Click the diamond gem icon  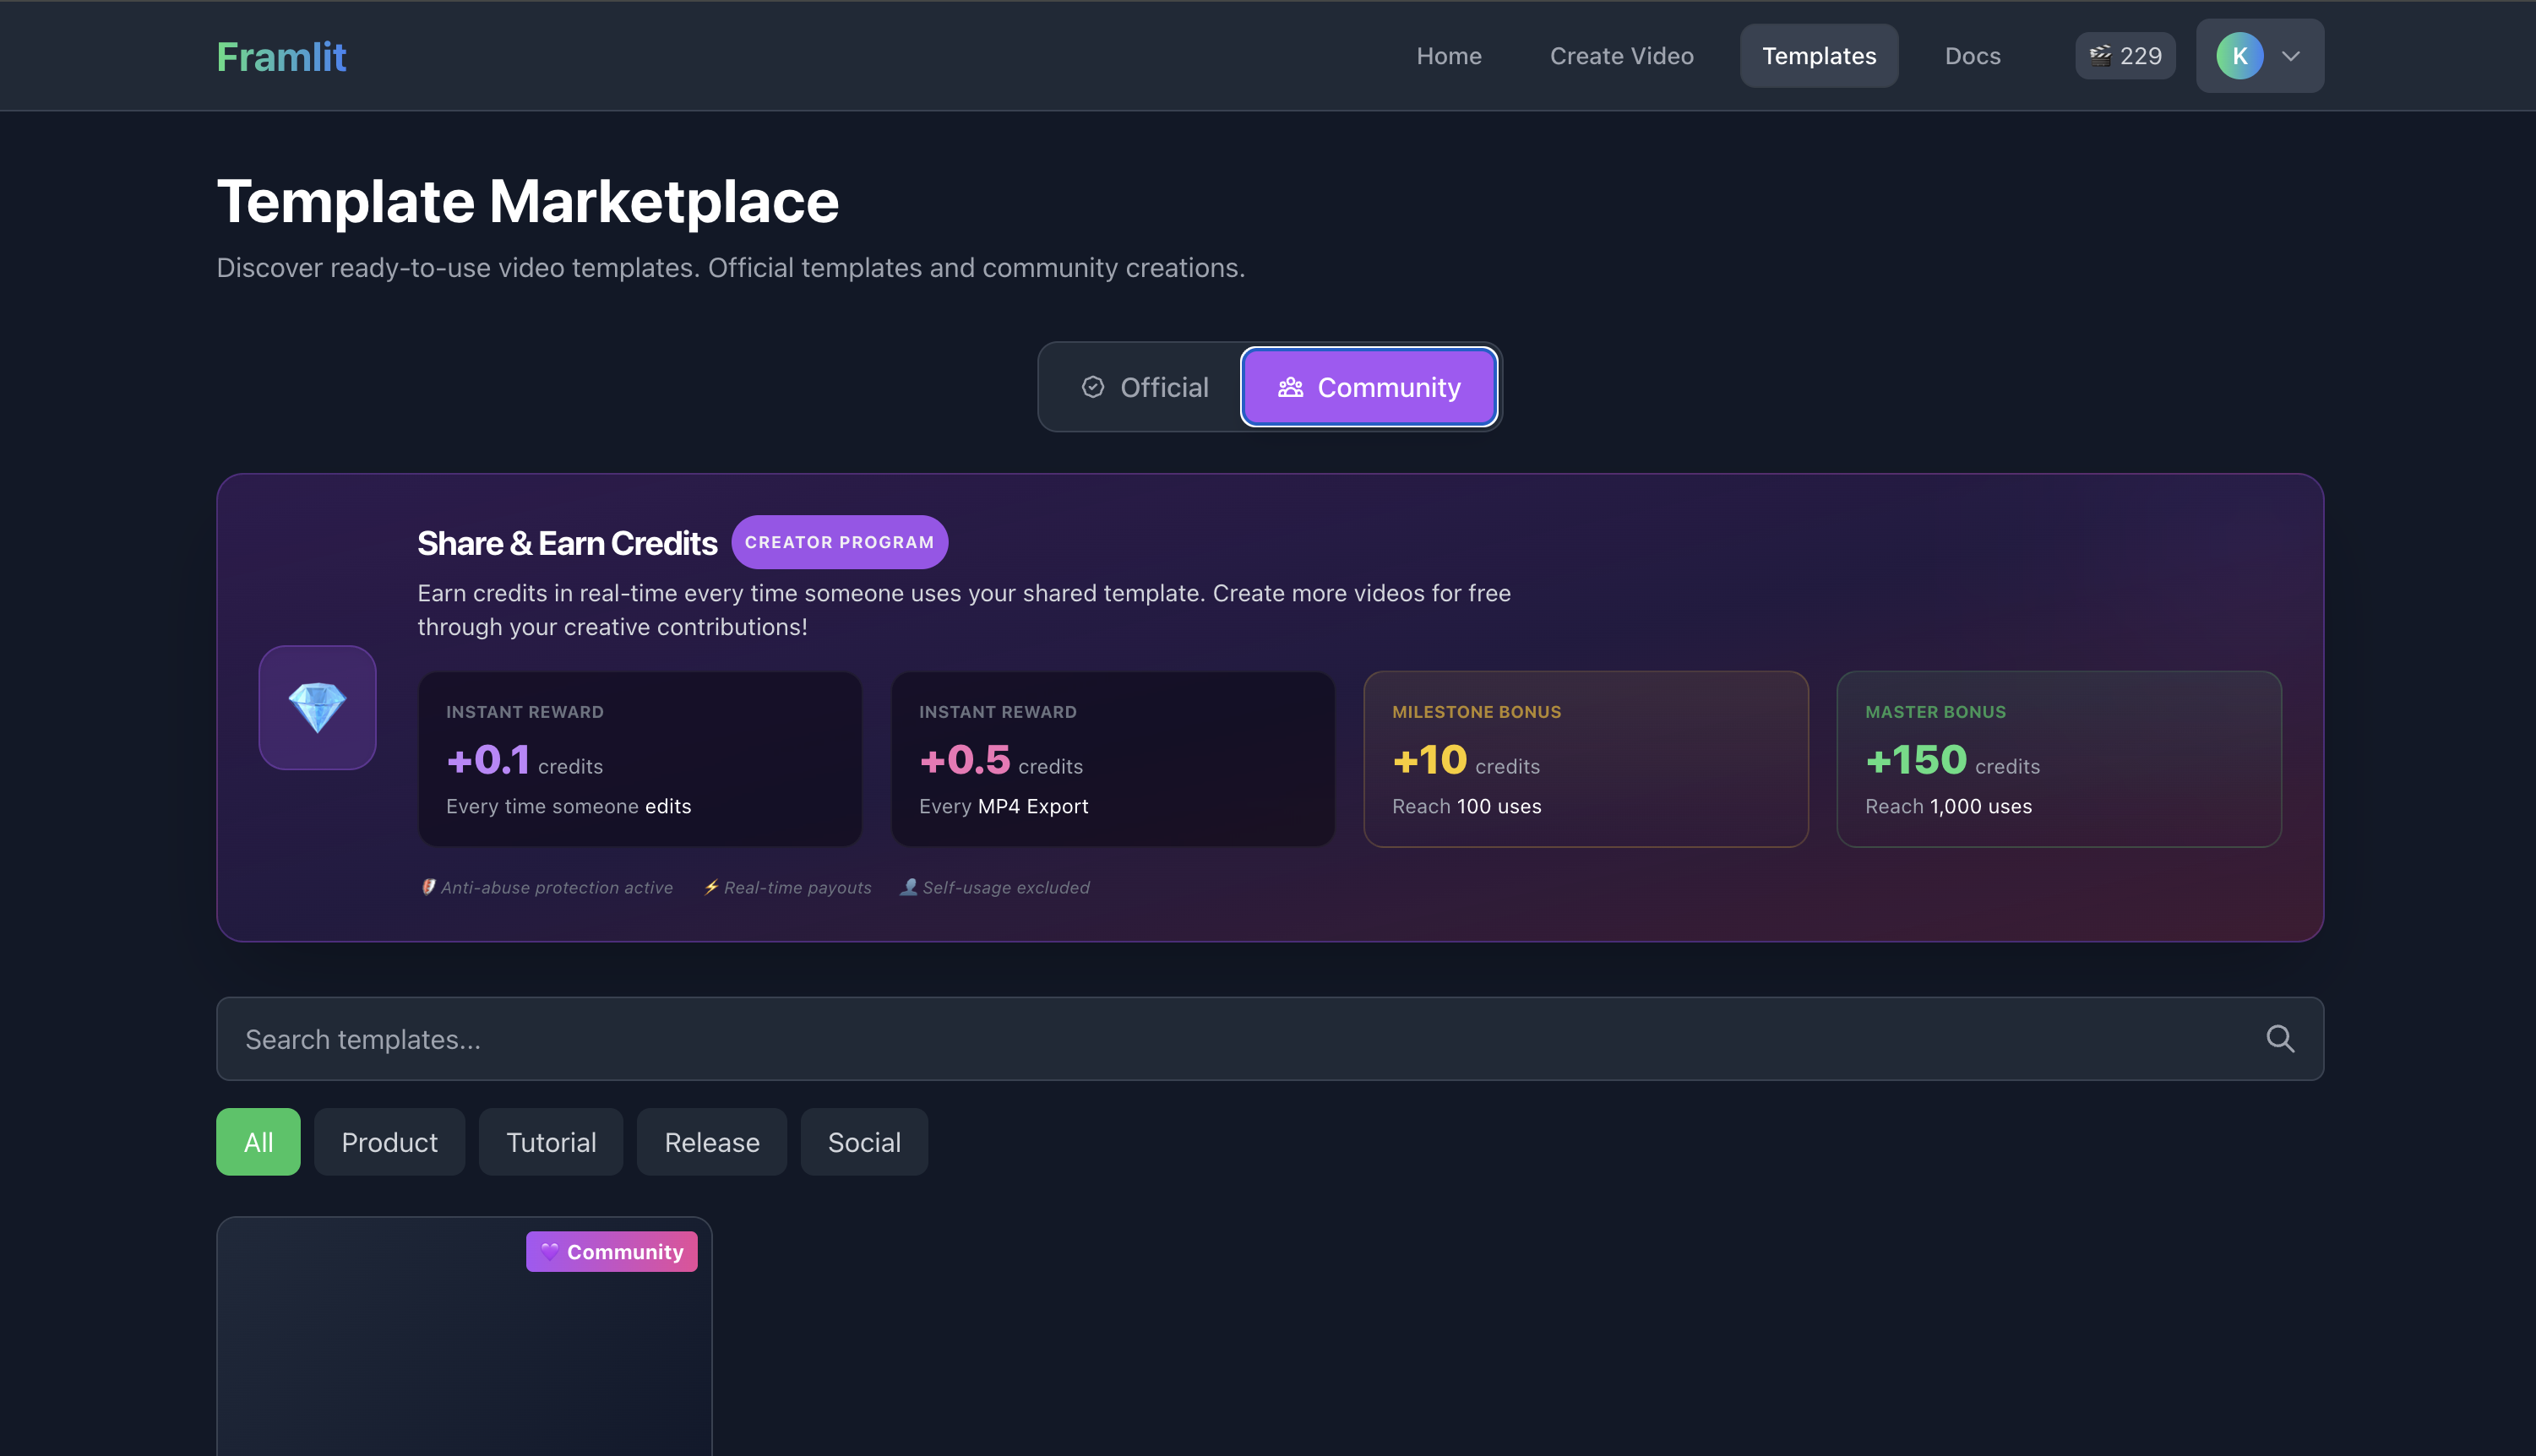317,707
